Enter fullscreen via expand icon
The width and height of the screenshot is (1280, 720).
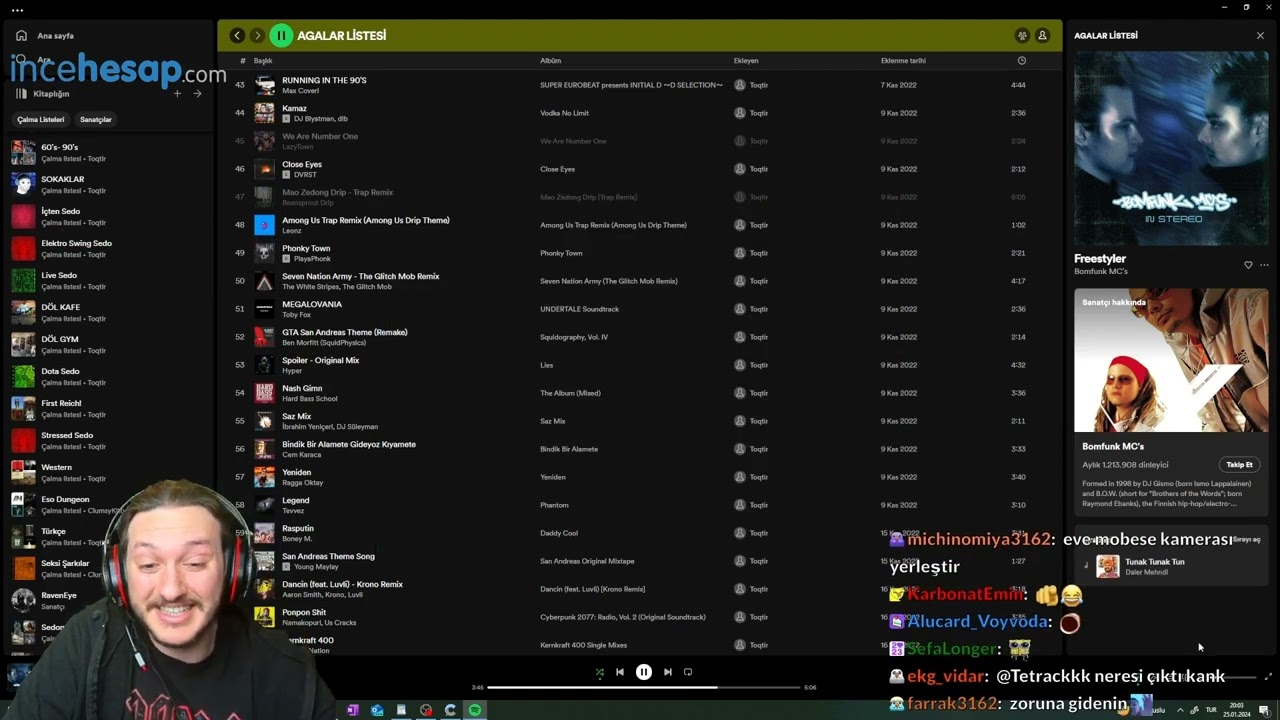pyautogui.click(x=1268, y=677)
